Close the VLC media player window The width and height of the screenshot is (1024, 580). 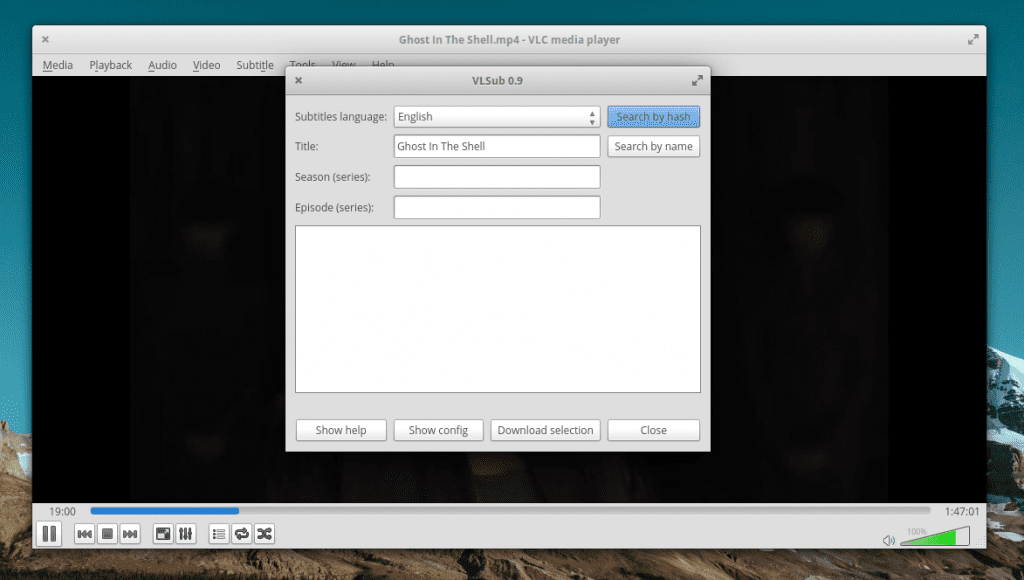tap(45, 39)
